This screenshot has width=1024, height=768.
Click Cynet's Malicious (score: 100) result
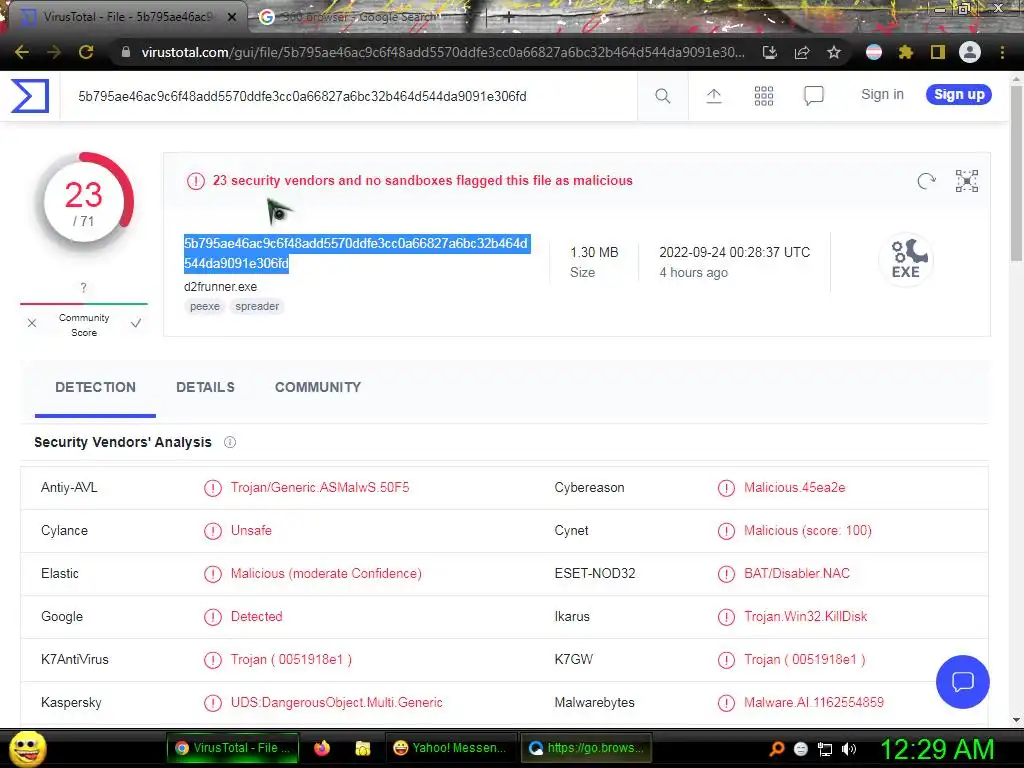click(808, 530)
